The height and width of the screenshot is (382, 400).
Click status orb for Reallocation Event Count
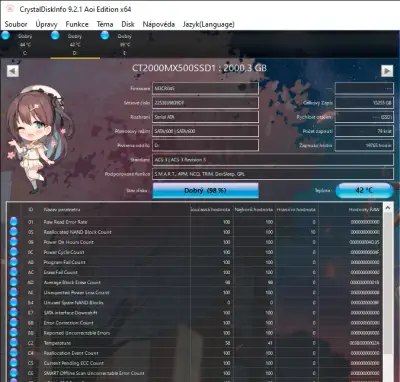tap(14, 353)
